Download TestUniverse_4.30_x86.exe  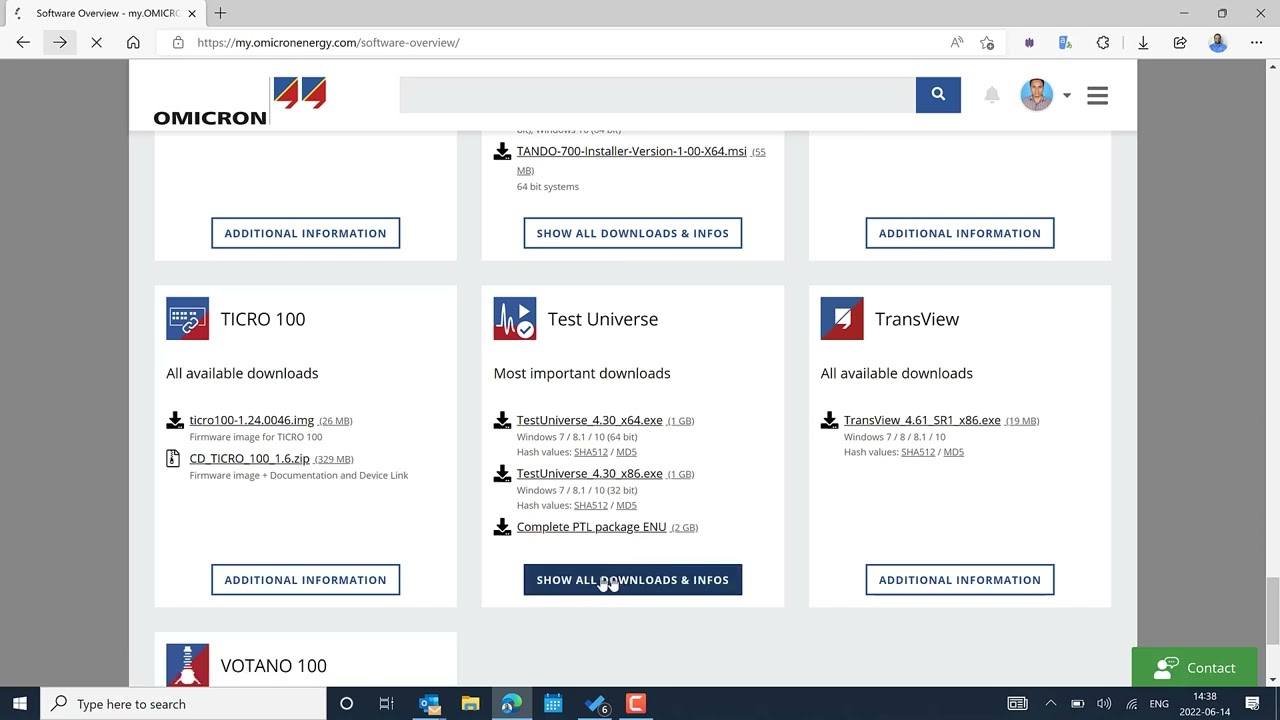[589, 473]
